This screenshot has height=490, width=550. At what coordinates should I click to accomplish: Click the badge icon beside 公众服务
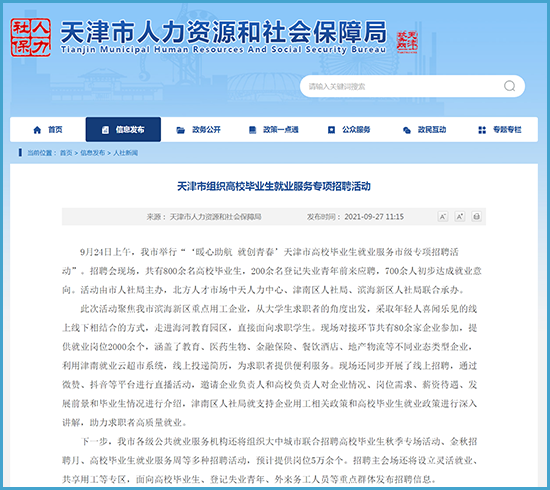click(331, 130)
